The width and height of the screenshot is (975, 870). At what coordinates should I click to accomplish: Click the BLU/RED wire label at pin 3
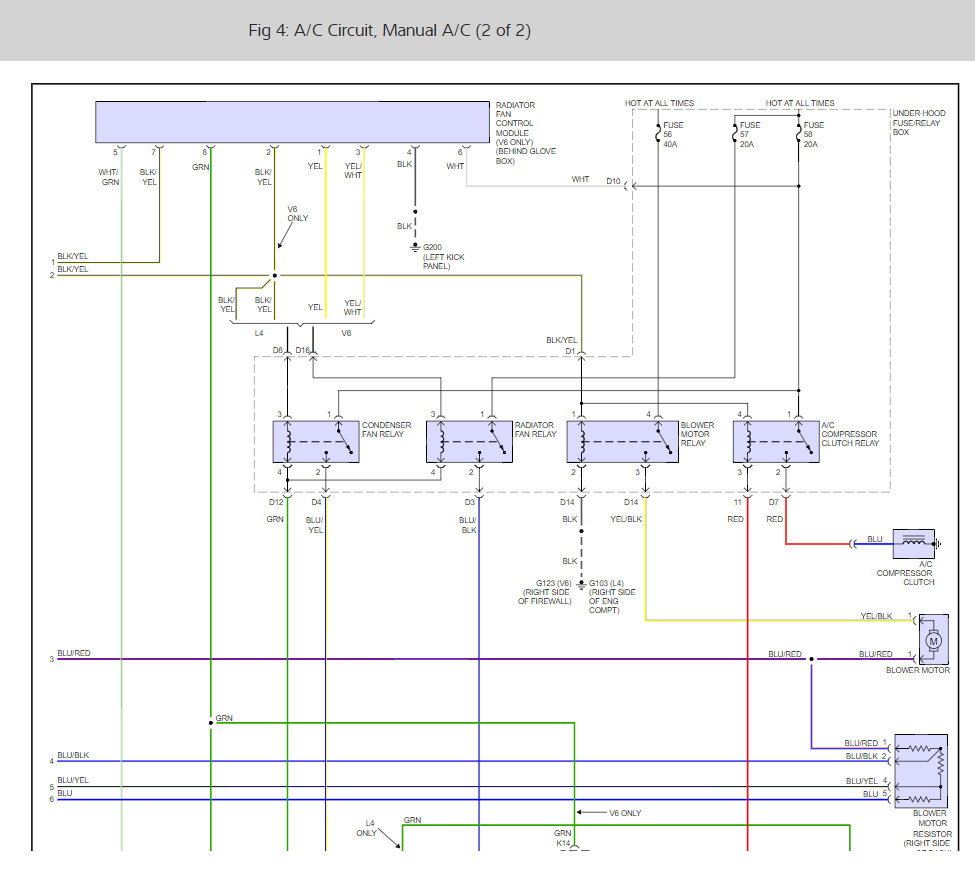tap(74, 653)
